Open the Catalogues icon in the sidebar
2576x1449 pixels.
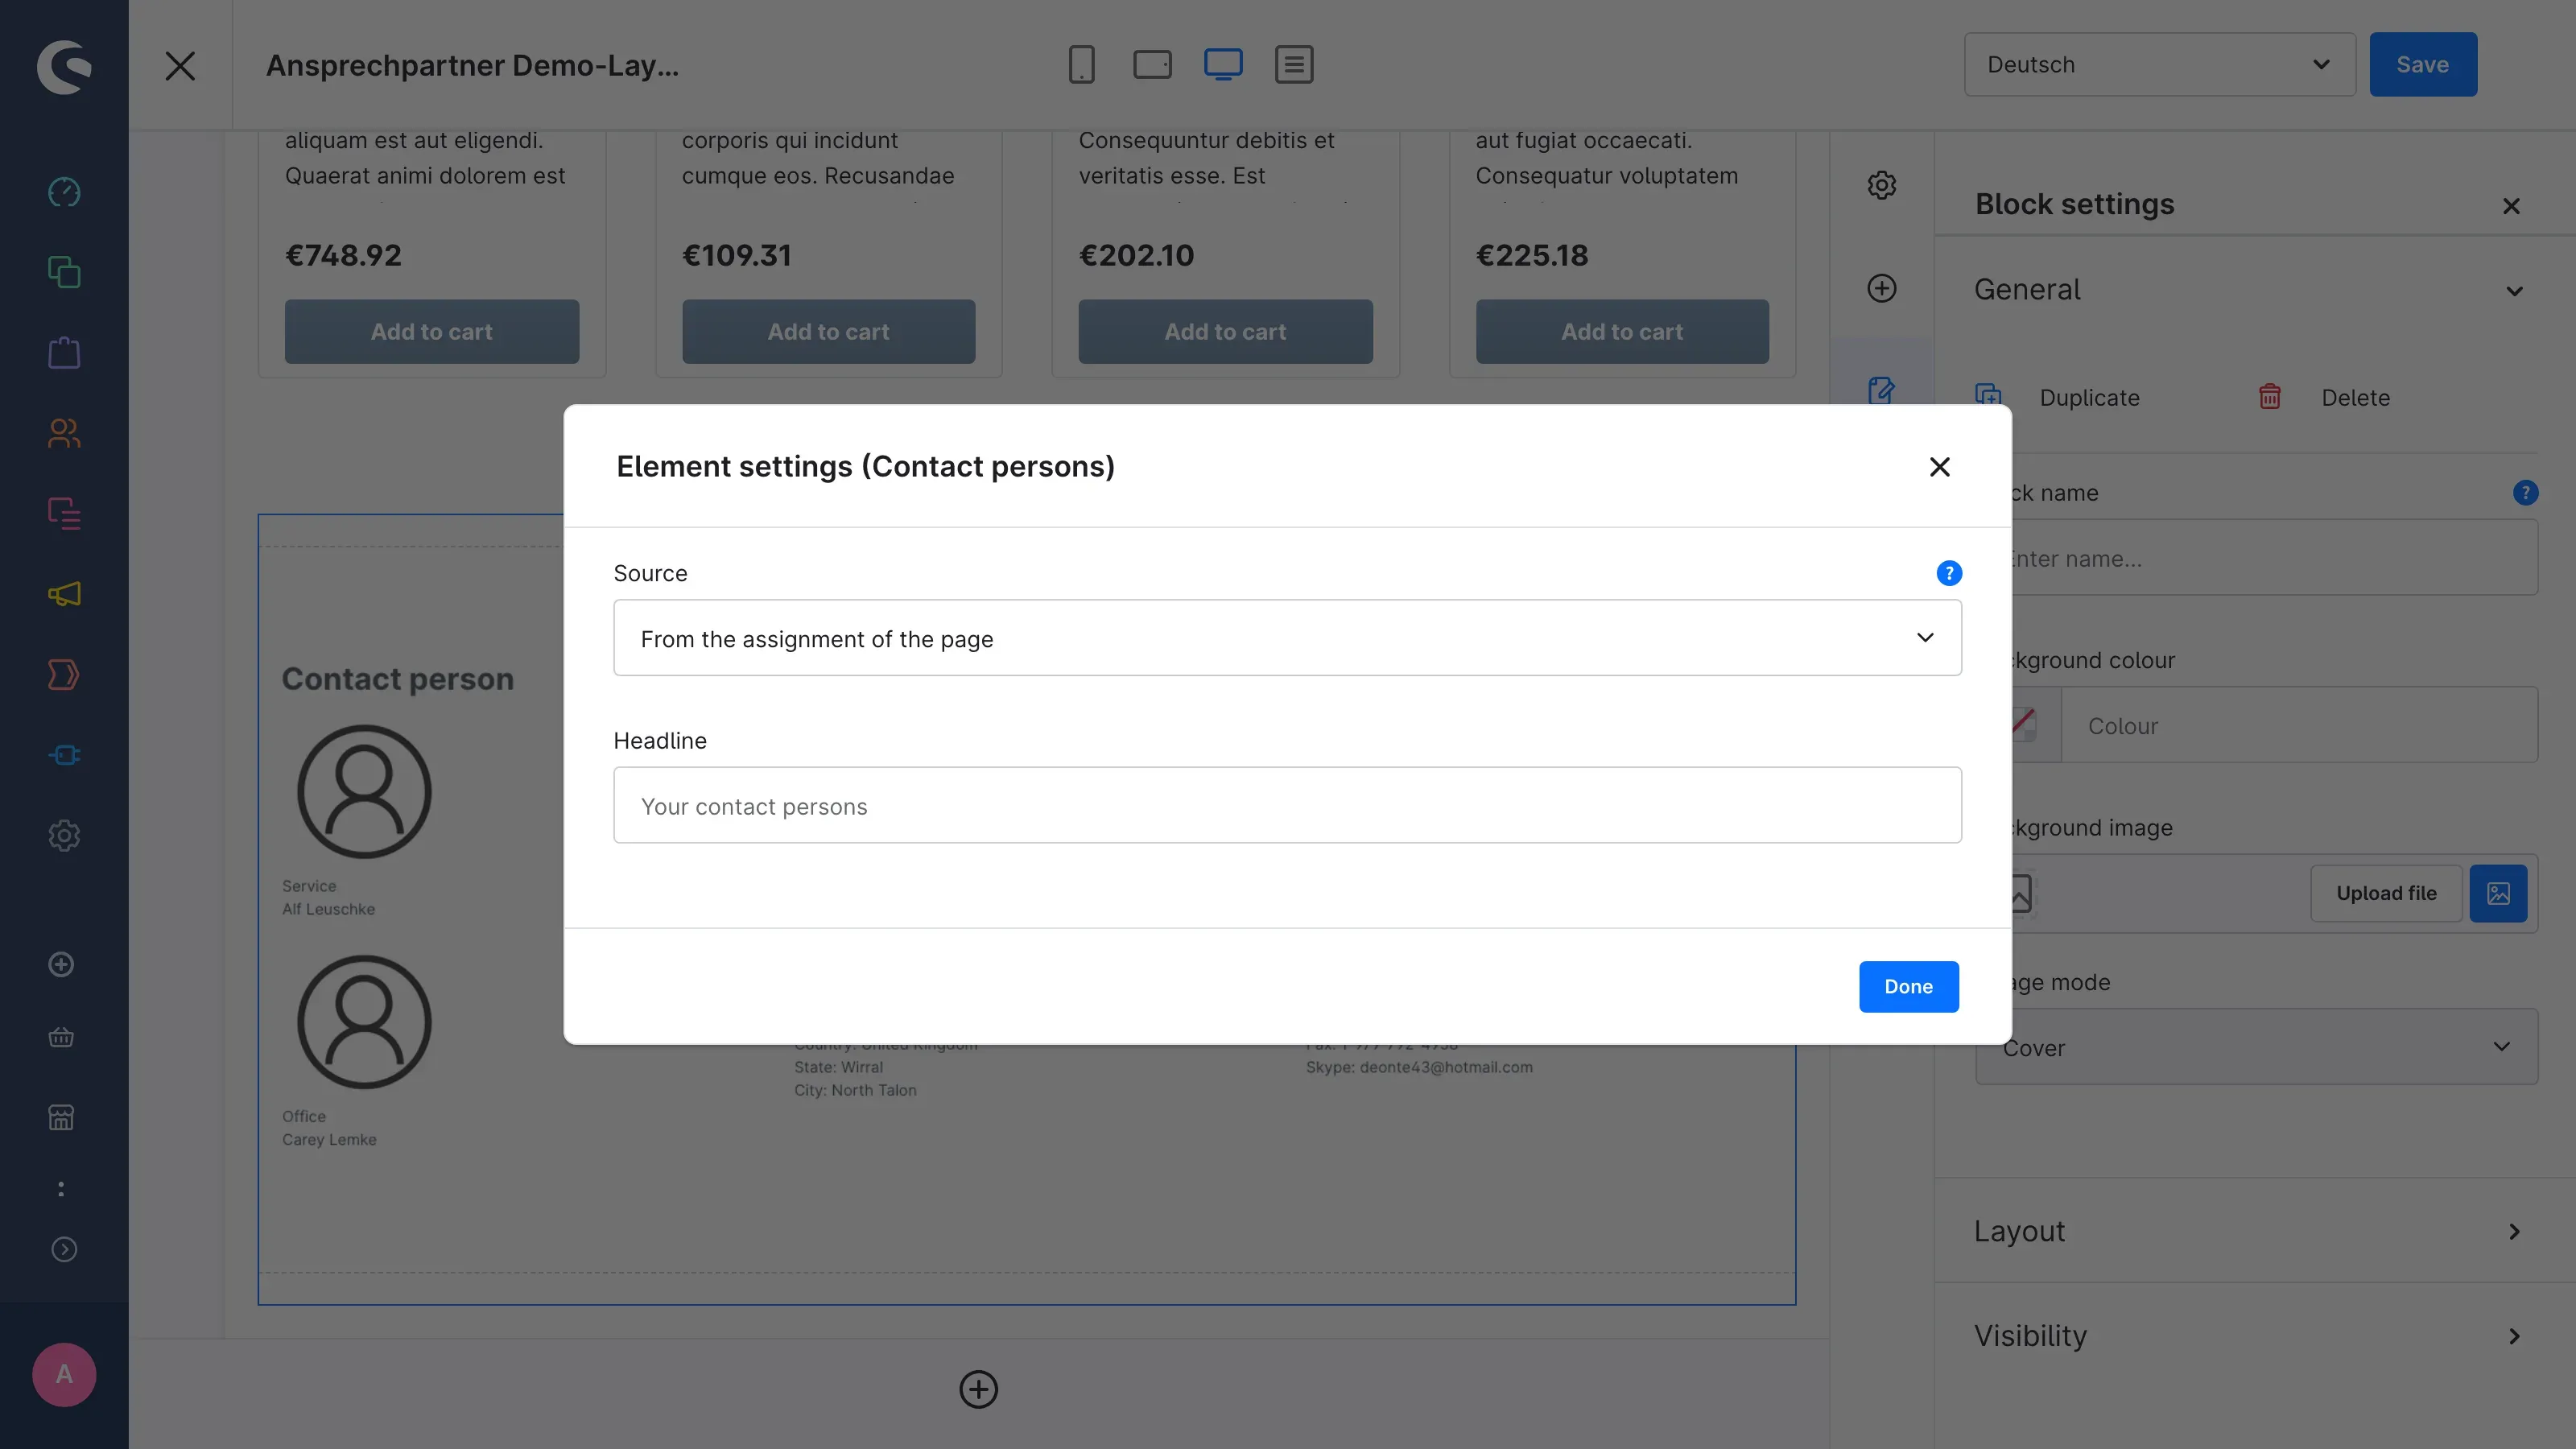click(x=64, y=272)
